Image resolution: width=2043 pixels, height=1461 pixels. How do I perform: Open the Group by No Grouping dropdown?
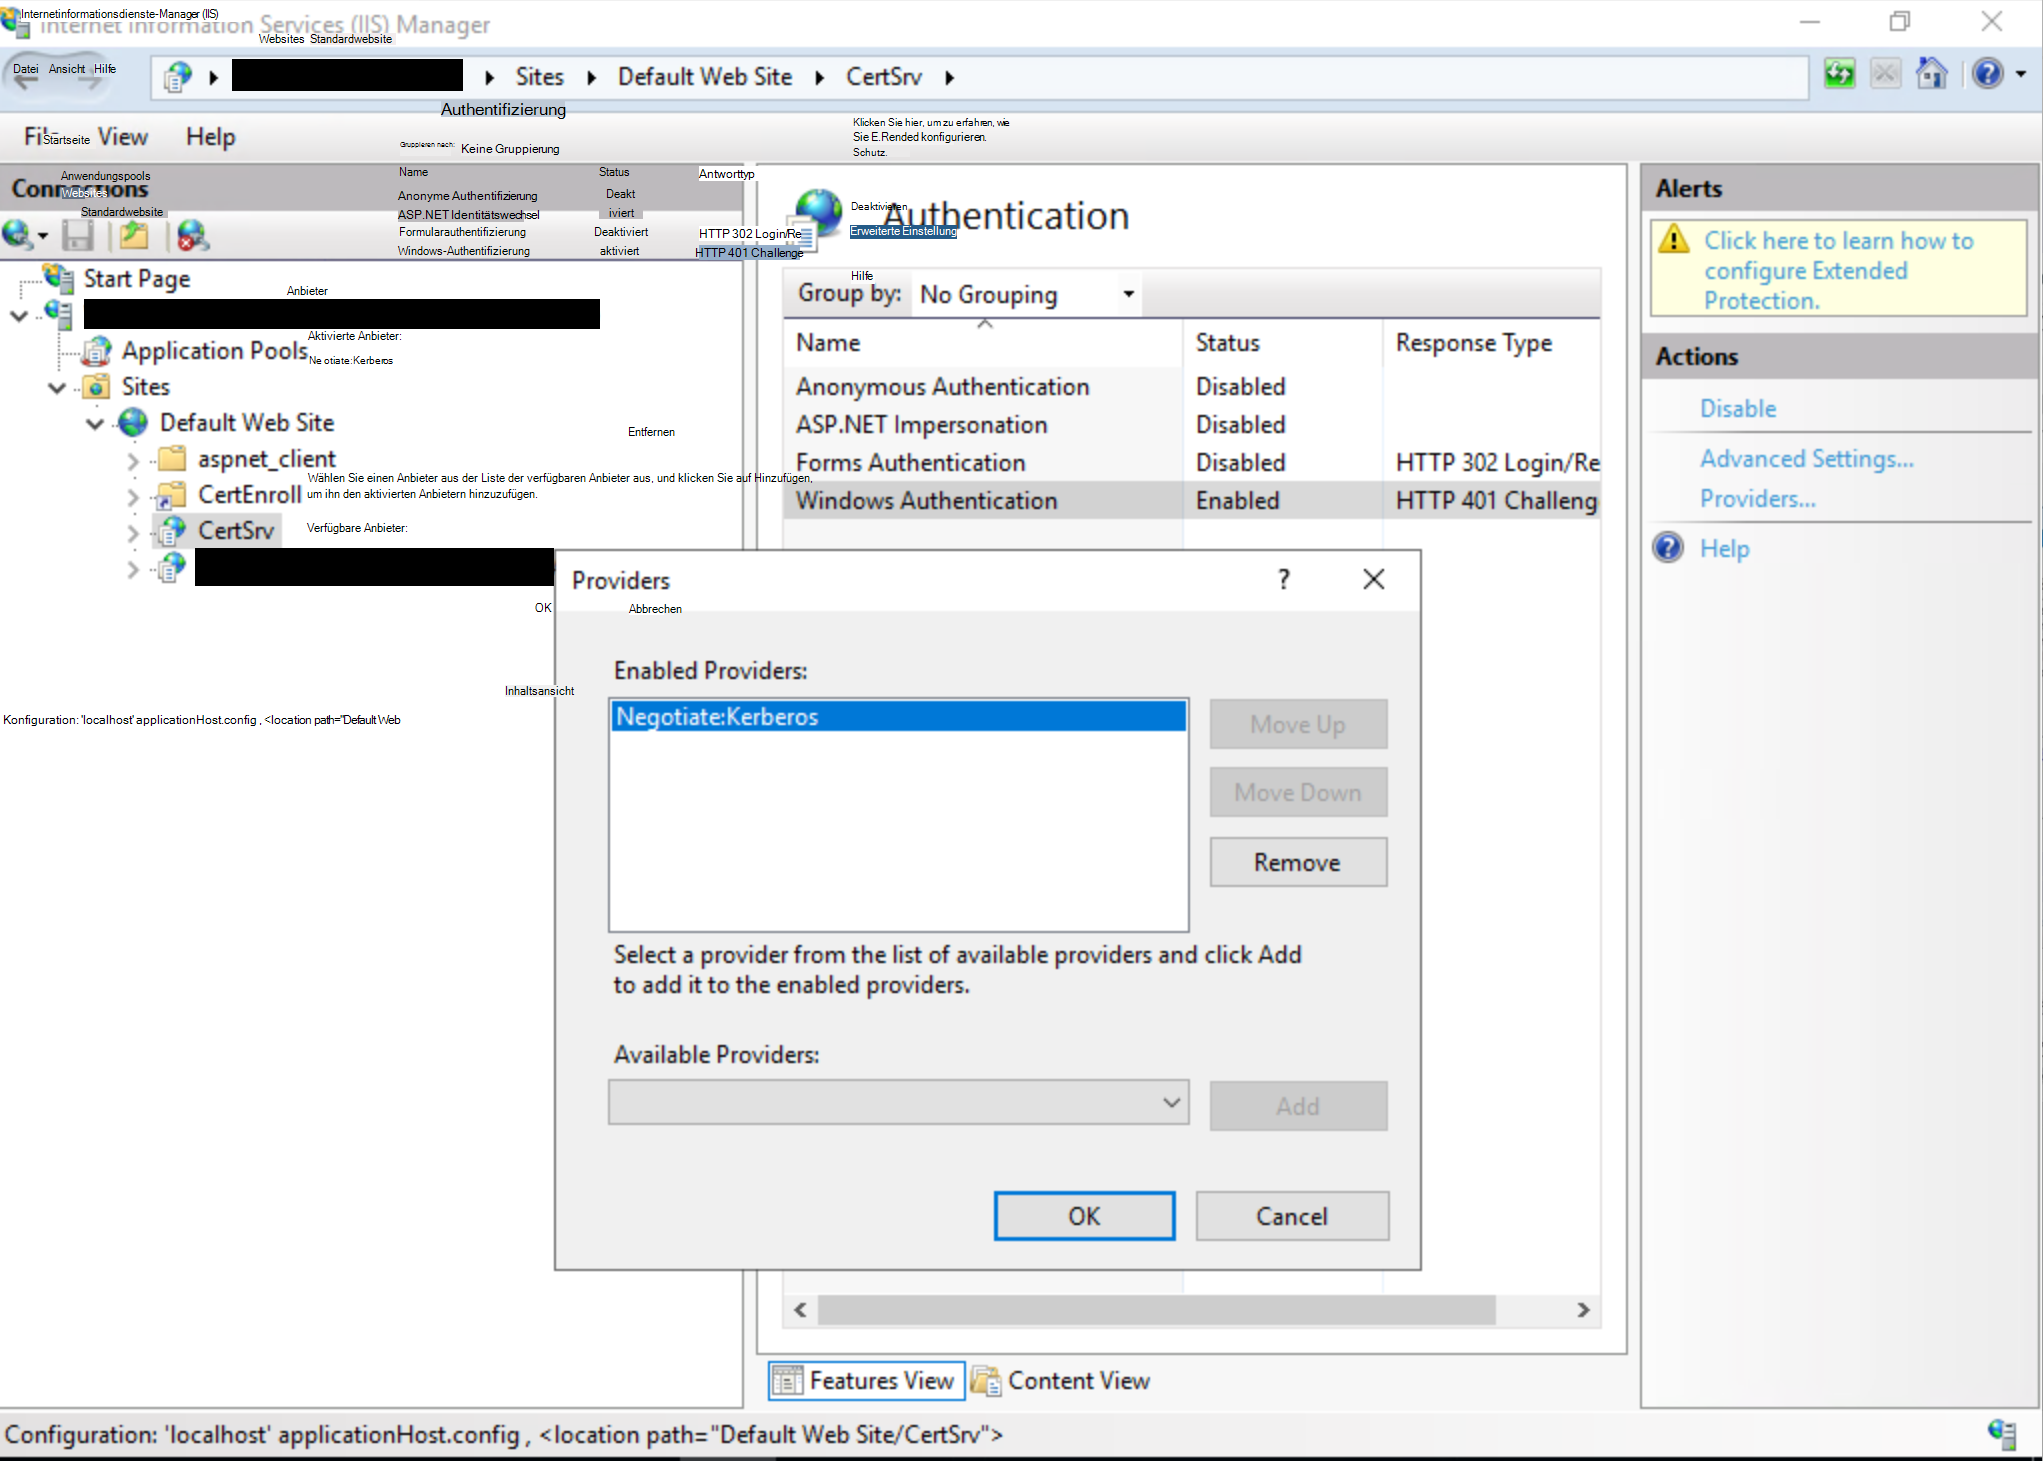pyautogui.click(x=1027, y=294)
